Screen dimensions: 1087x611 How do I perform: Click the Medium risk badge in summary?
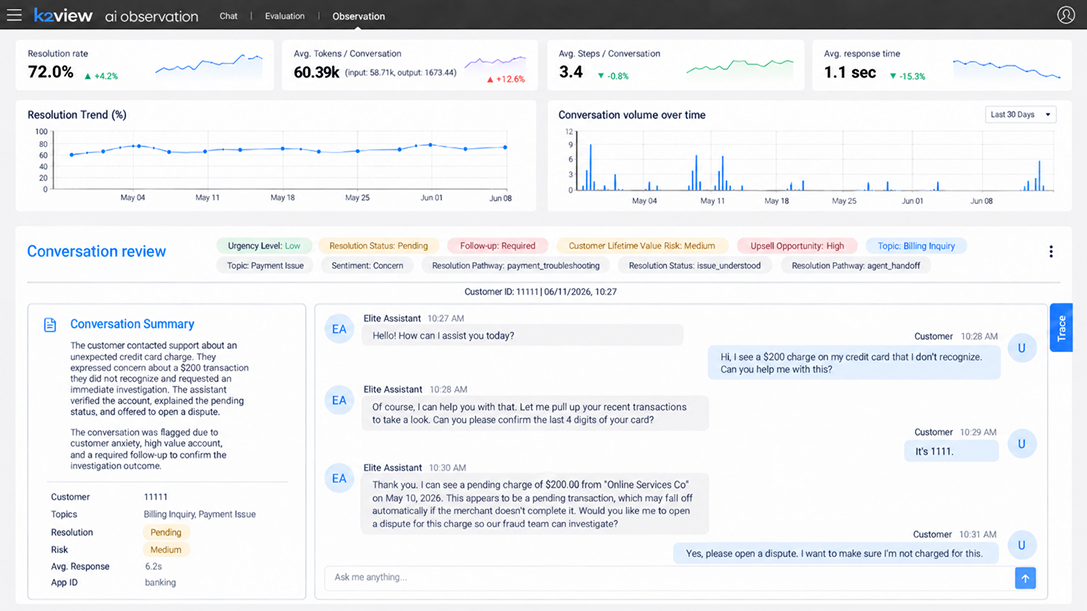166,550
